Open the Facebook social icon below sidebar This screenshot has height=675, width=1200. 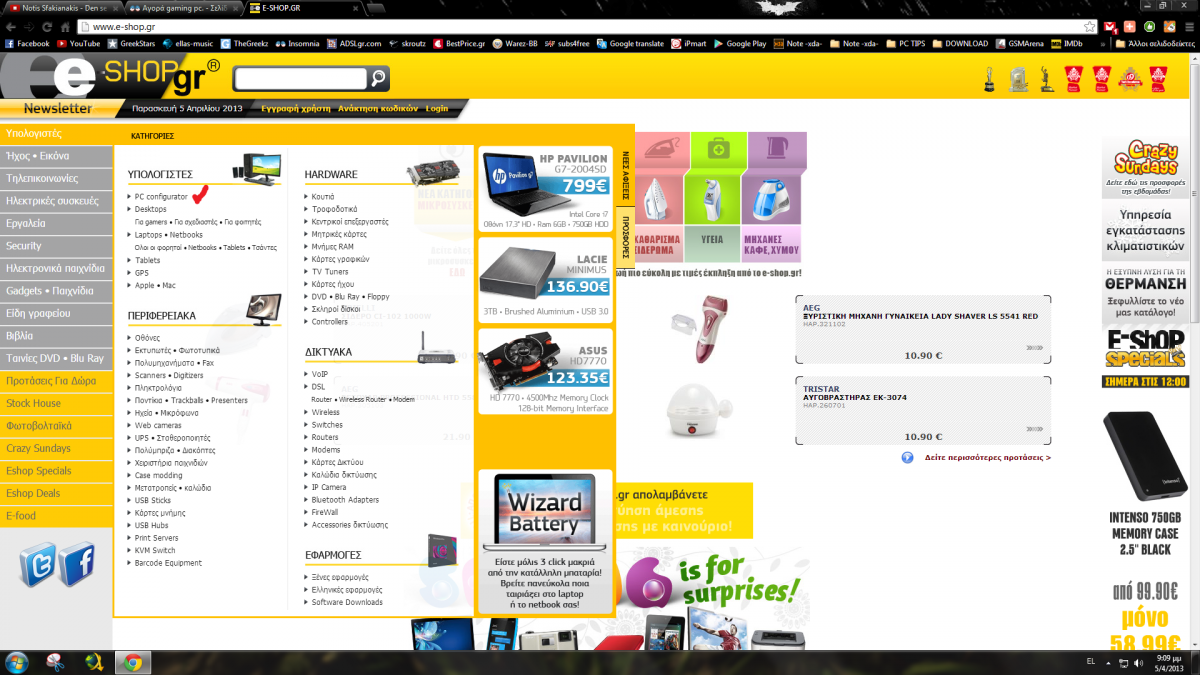click(x=77, y=563)
